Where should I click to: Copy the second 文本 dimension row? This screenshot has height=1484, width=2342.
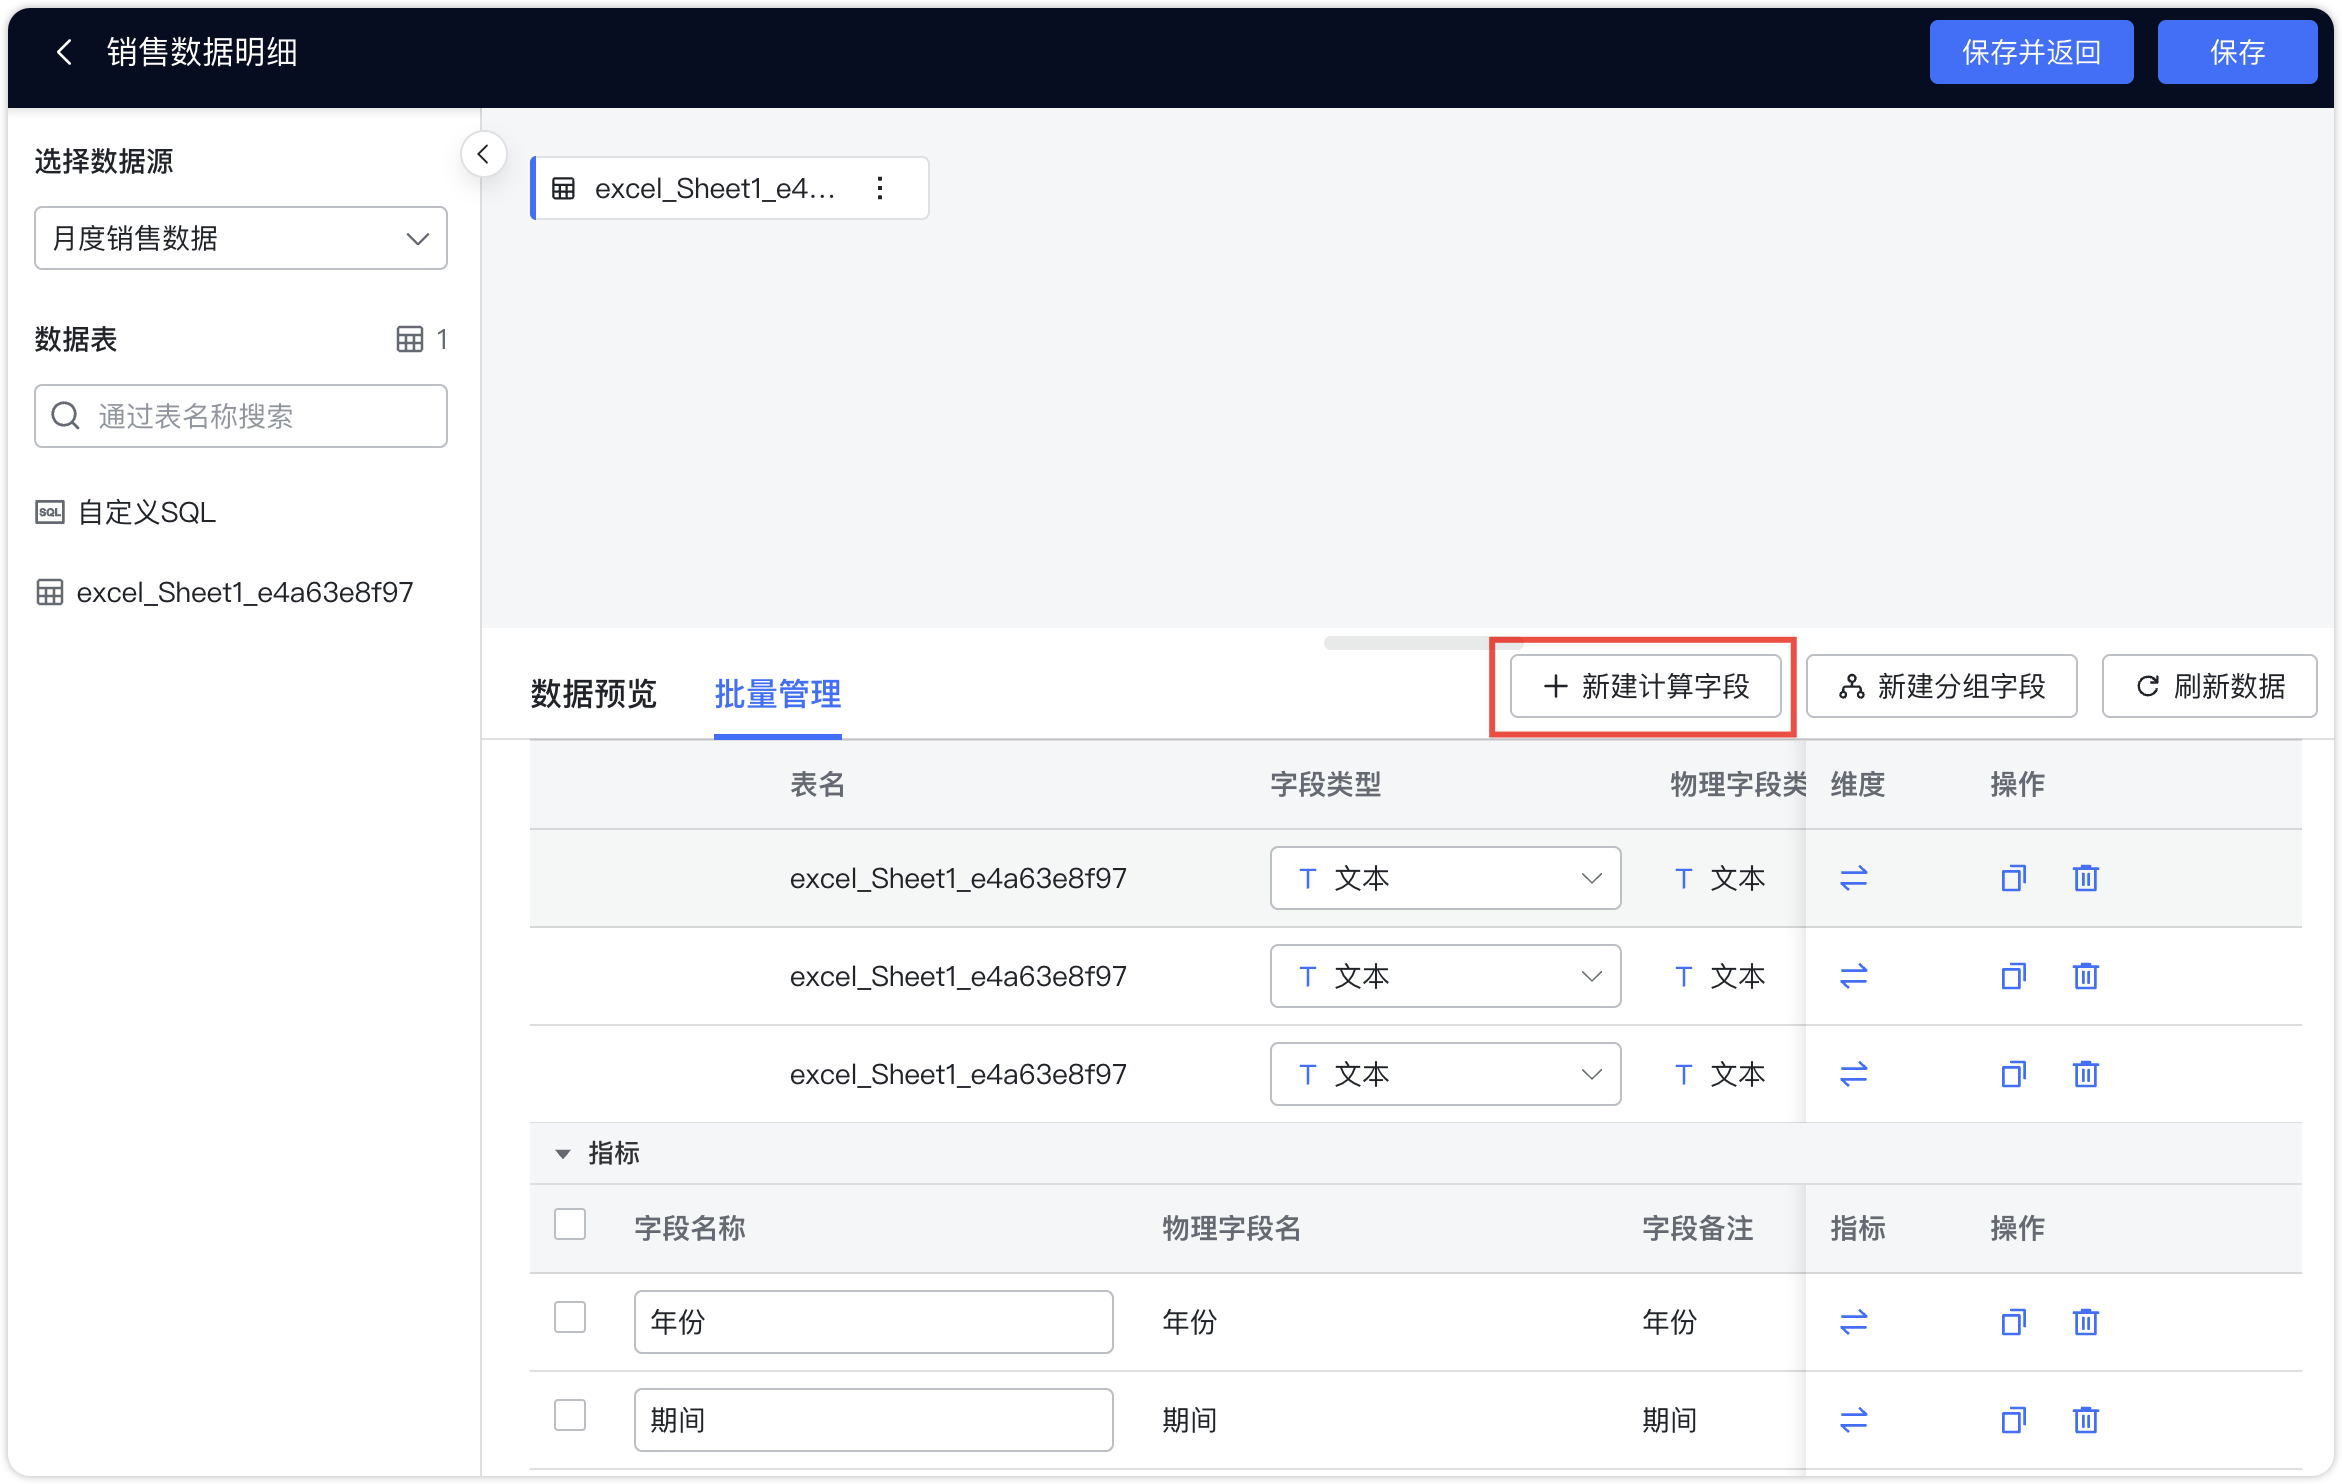click(2014, 976)
